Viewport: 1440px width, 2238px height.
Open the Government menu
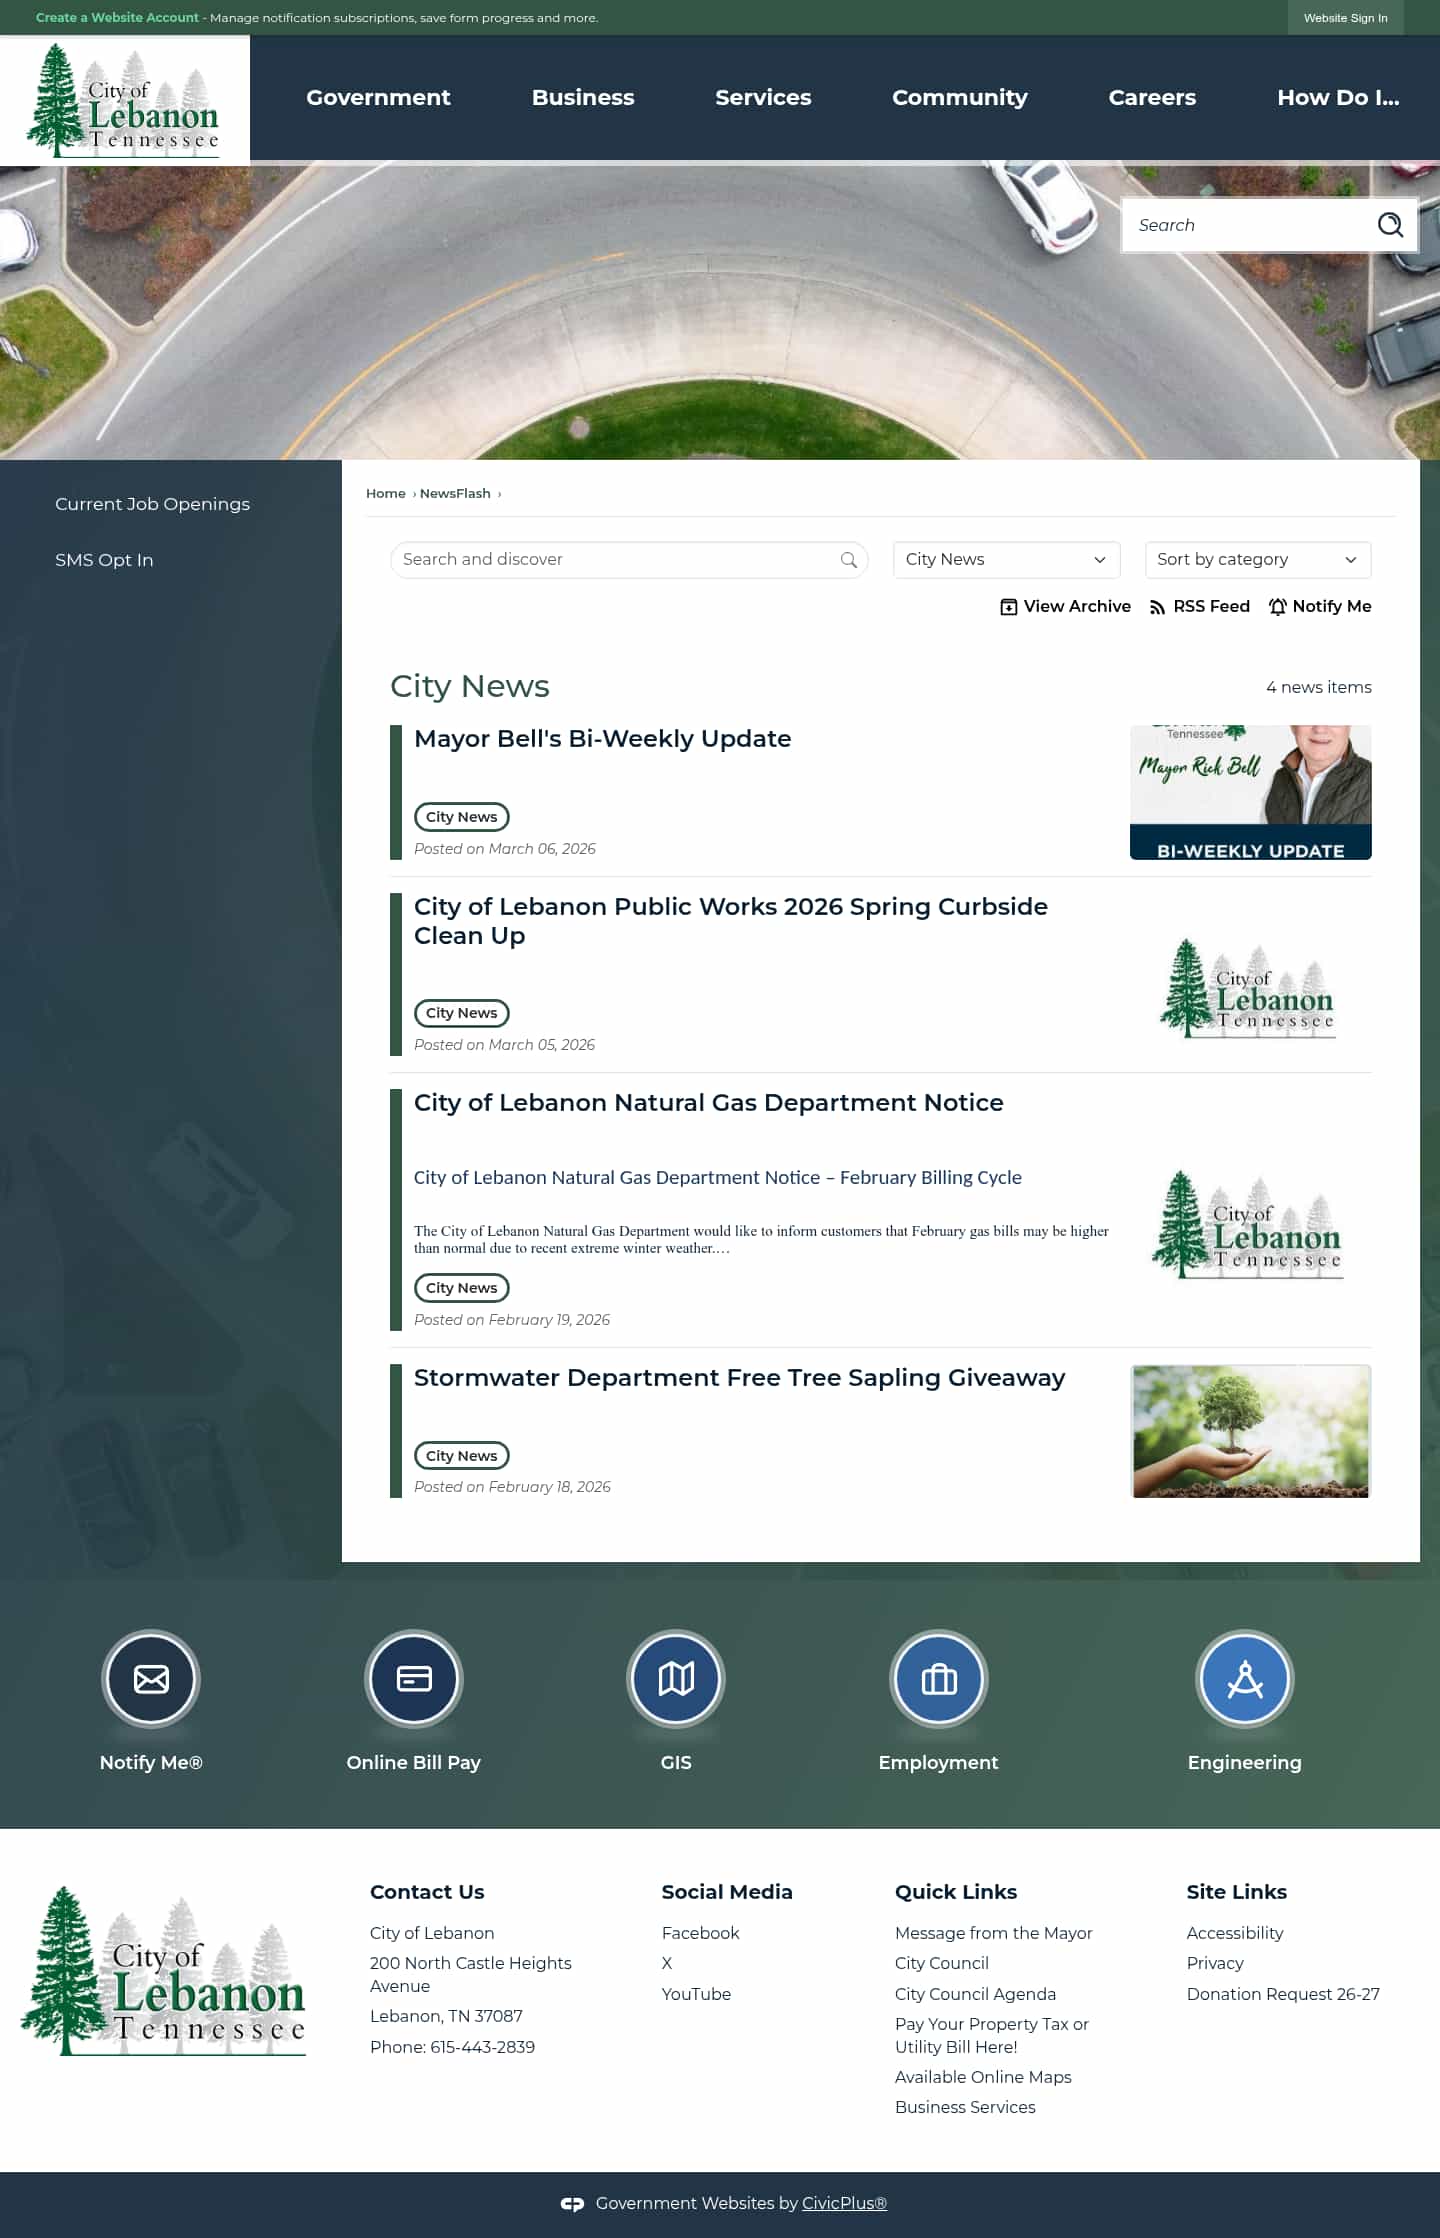click(x=378, y=97)
